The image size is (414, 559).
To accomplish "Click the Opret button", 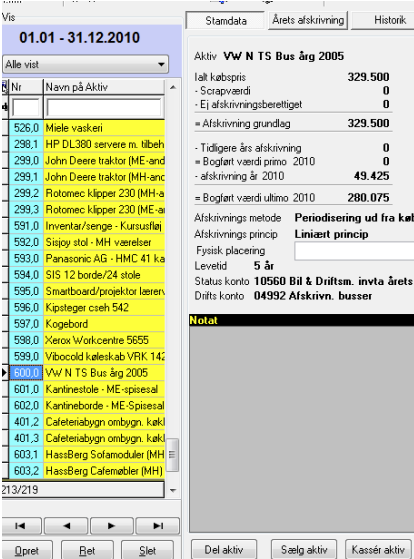I will tap(27, 550).
